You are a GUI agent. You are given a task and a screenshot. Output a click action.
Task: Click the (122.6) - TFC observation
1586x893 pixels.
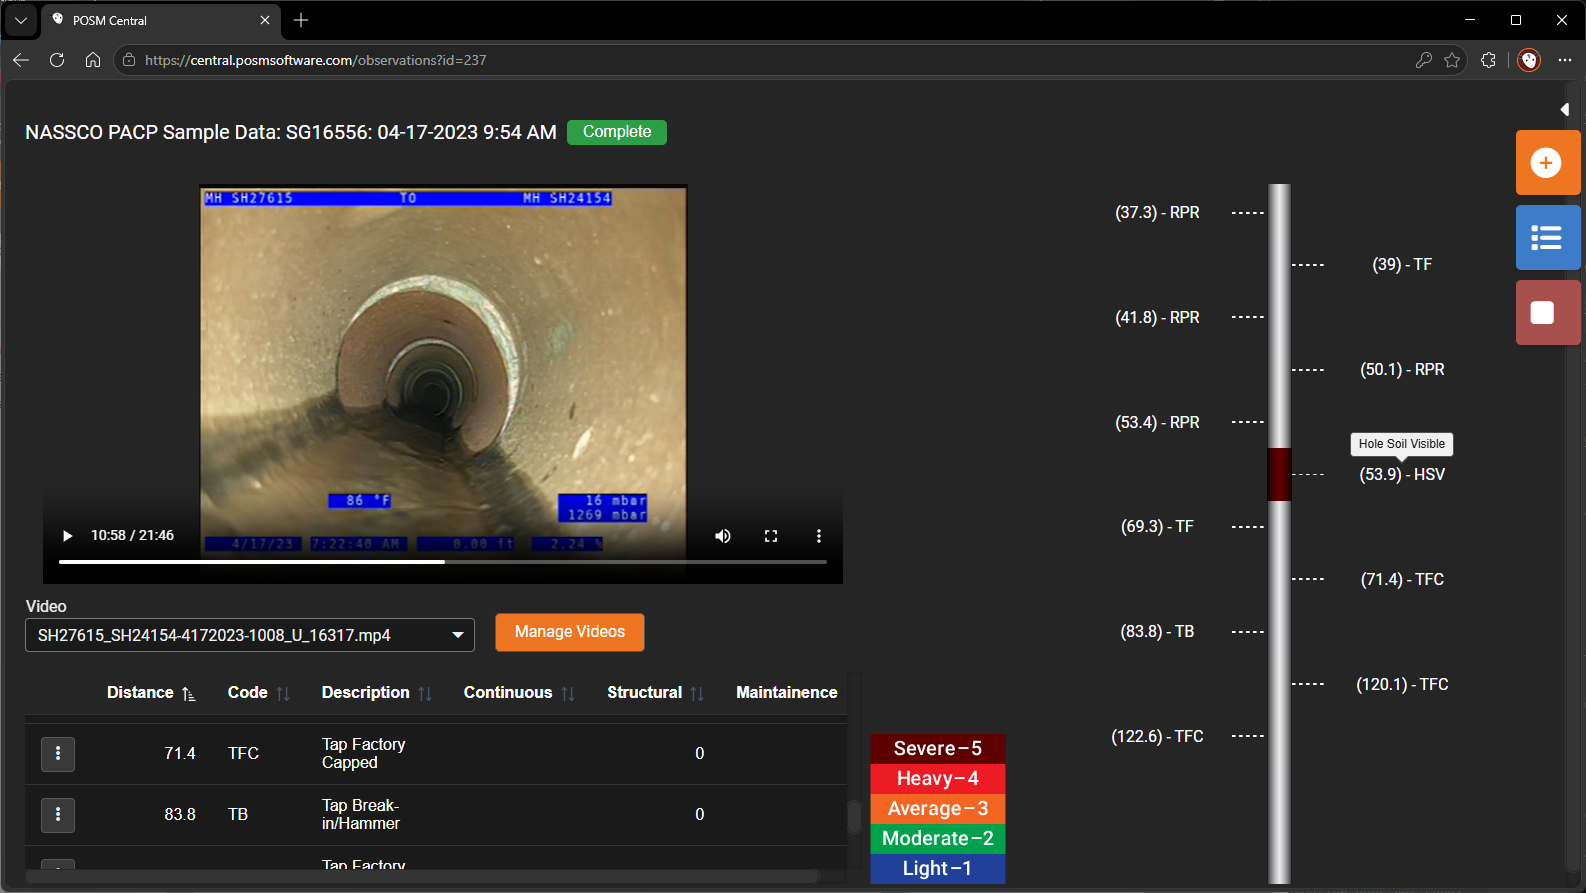[x=1157, y=737]
